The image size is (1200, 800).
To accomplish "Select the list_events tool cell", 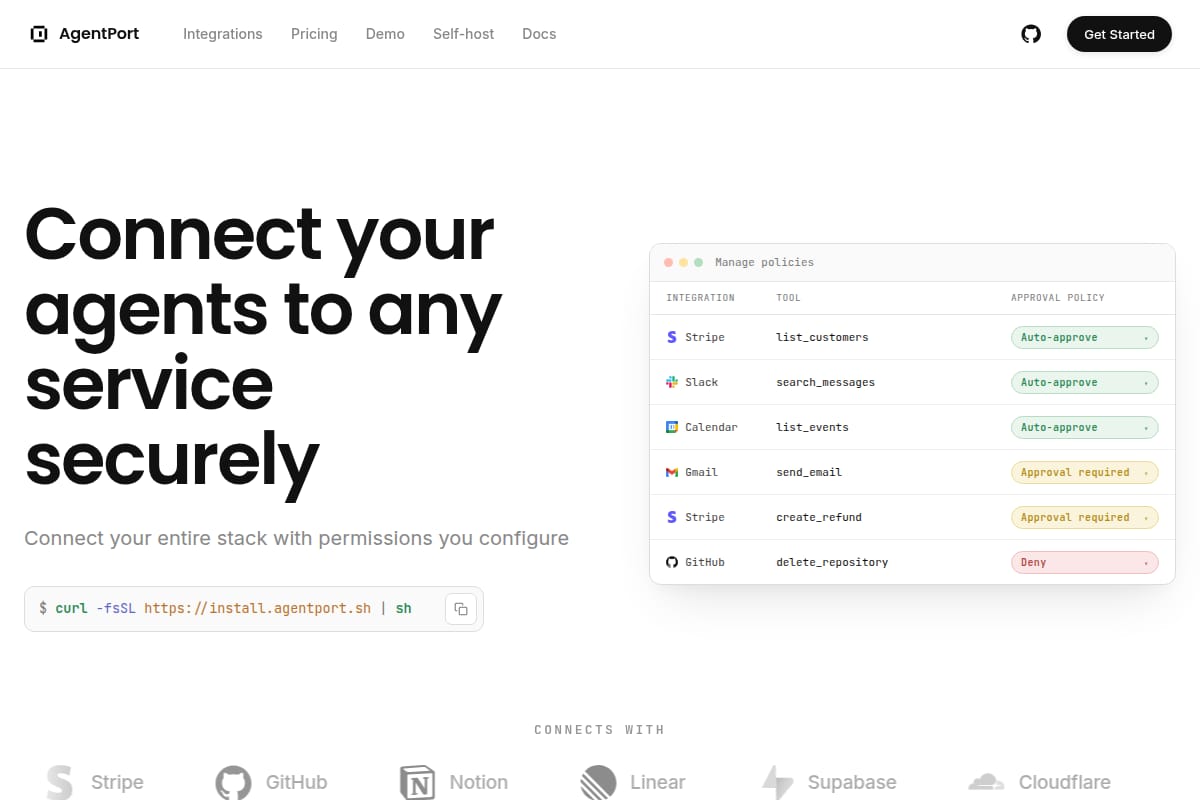I will pyautogui.click(x=812, y=427).
